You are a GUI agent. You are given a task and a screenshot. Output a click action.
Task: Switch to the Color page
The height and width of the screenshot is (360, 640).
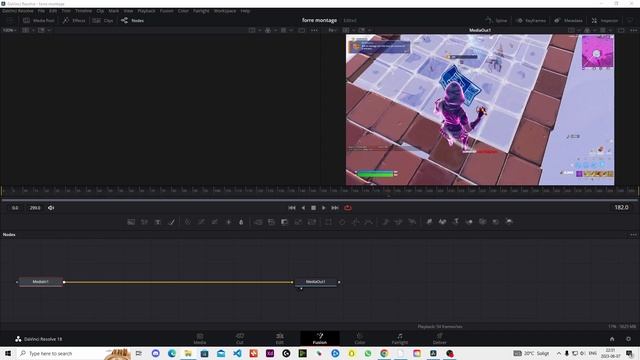pyautogui.click(x=360, y=339)
